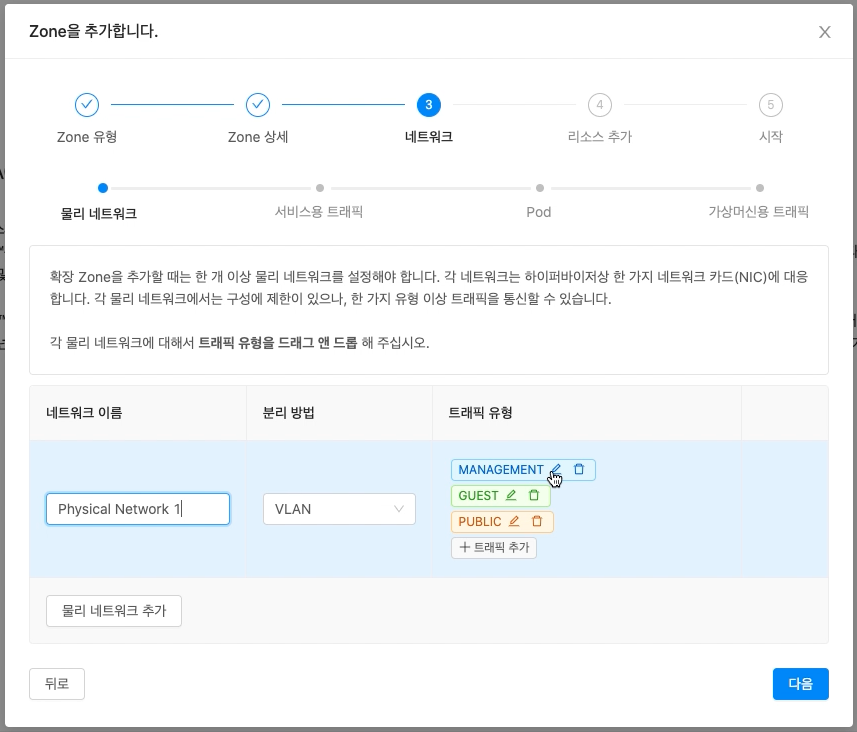Click the 물리 네트워크 추가 button
The image size is (857, 732).
point(113,611)
